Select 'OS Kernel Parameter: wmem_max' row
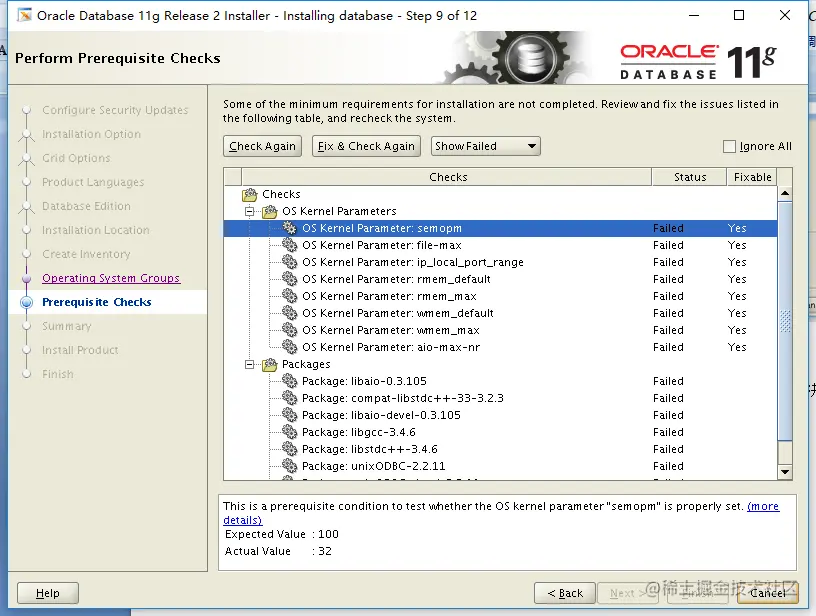 point(500,330)
